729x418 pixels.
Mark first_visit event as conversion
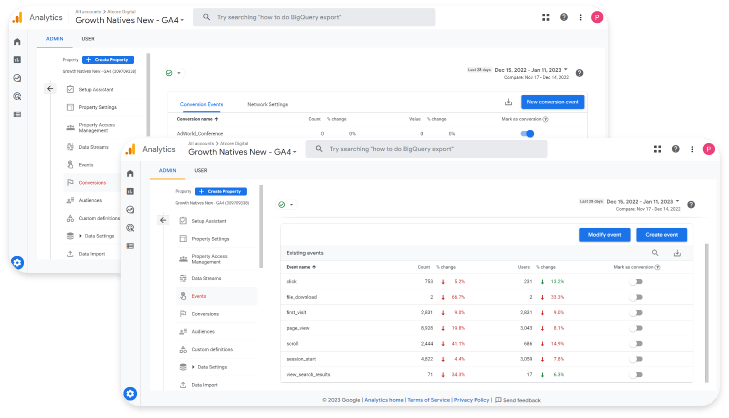[636, 312]
